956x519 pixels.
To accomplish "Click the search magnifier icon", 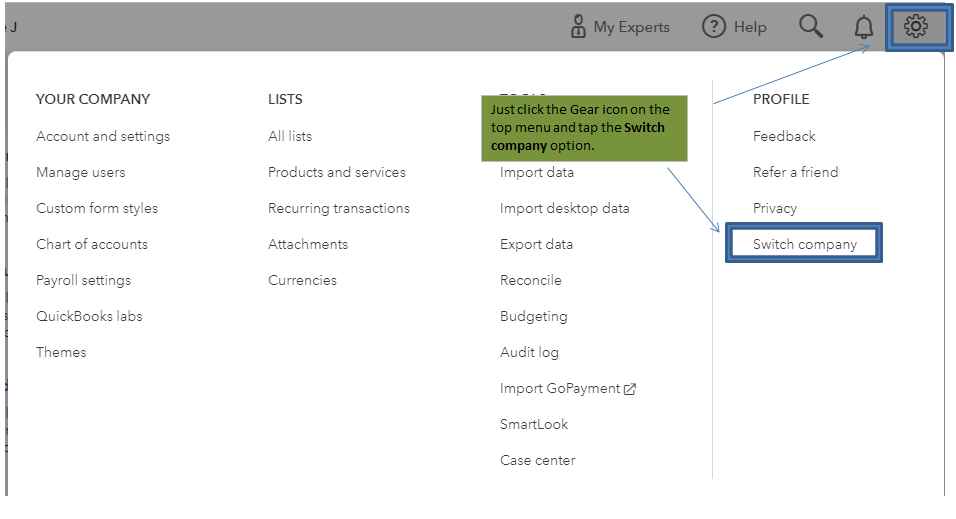I will (811, 27).
